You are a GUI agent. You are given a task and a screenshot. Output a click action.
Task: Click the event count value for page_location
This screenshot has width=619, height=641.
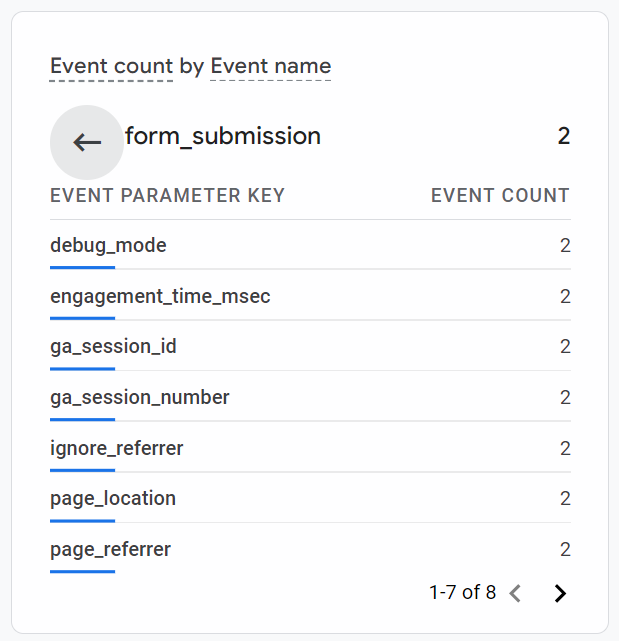tap(565, 499)
